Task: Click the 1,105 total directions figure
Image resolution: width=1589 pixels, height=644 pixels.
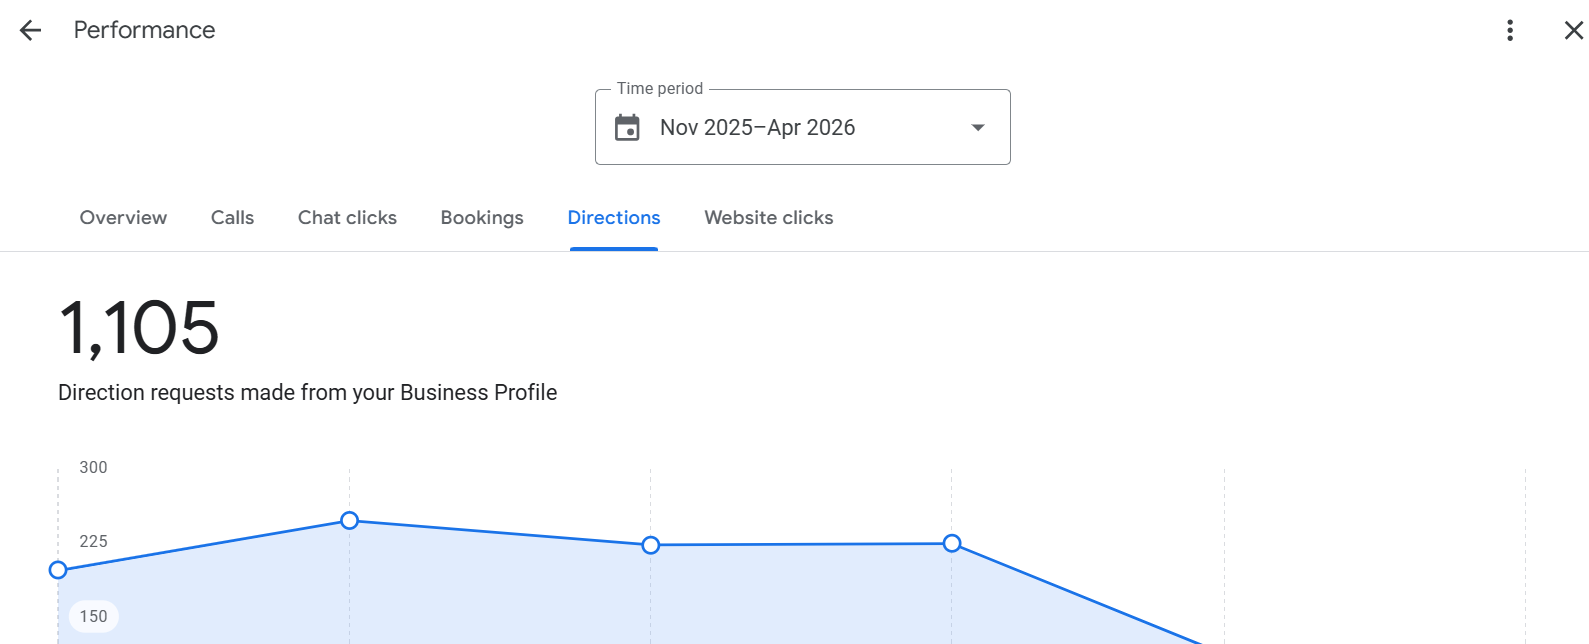Action: tap(139, 328)
